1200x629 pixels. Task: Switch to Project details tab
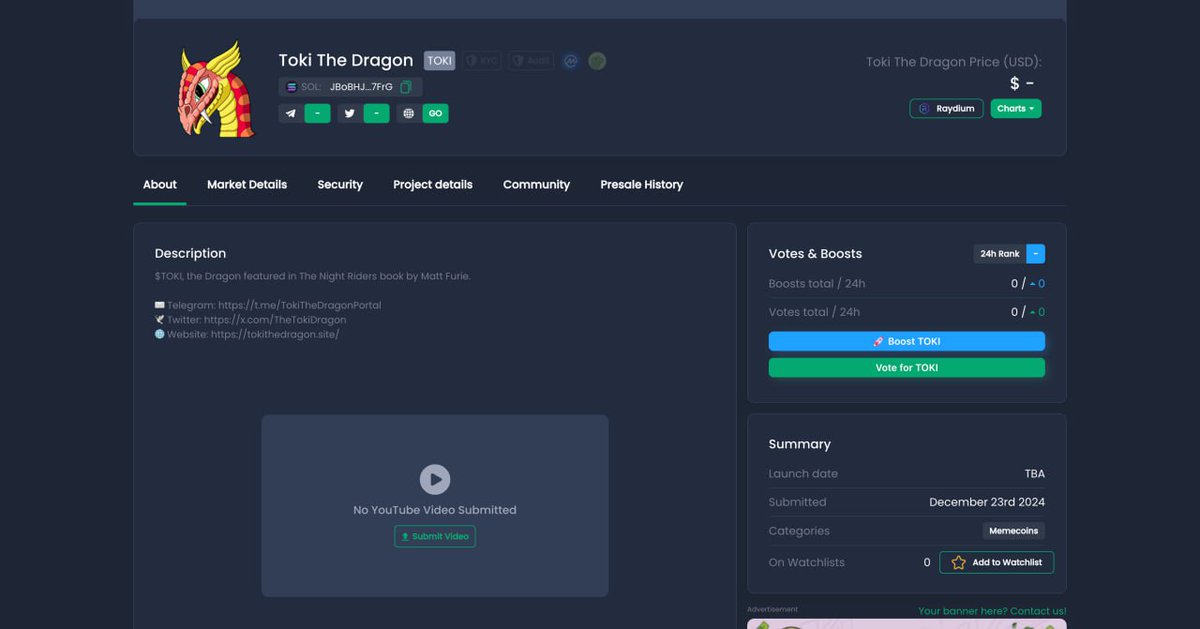point(433,184)
